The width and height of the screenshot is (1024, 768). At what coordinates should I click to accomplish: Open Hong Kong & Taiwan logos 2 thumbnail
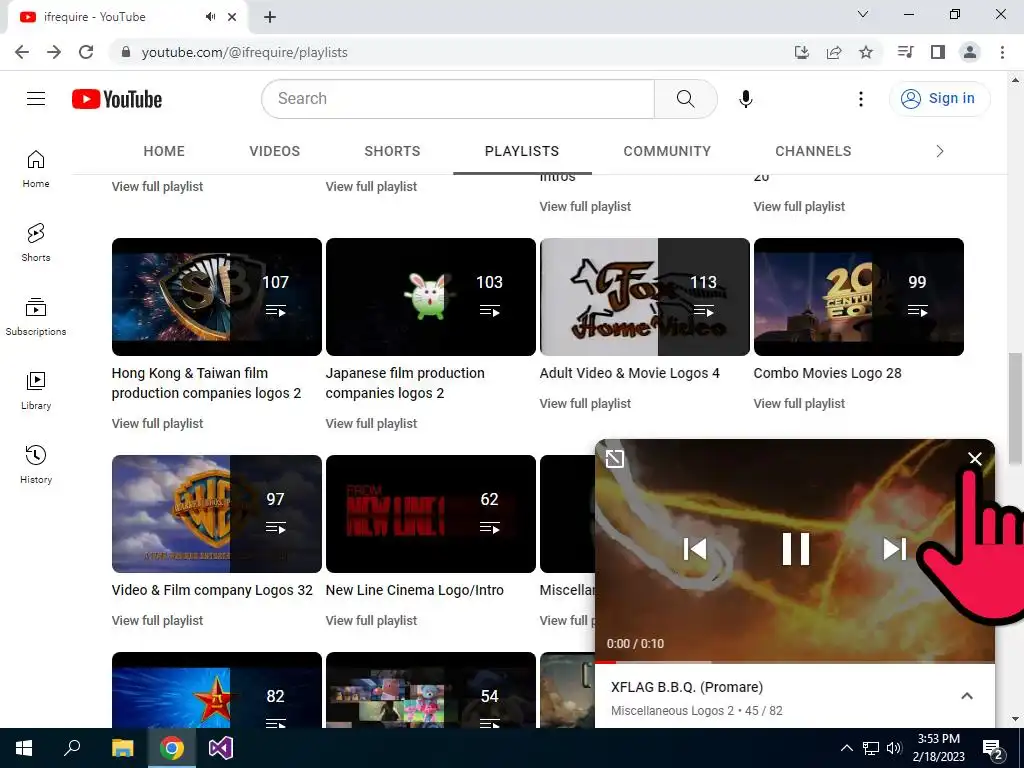point(217,297)
